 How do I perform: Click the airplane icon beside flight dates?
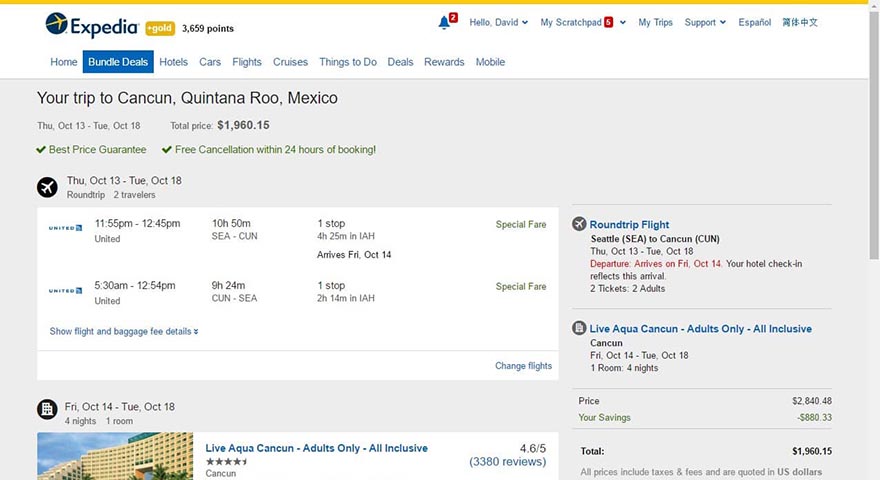[47, 187]
